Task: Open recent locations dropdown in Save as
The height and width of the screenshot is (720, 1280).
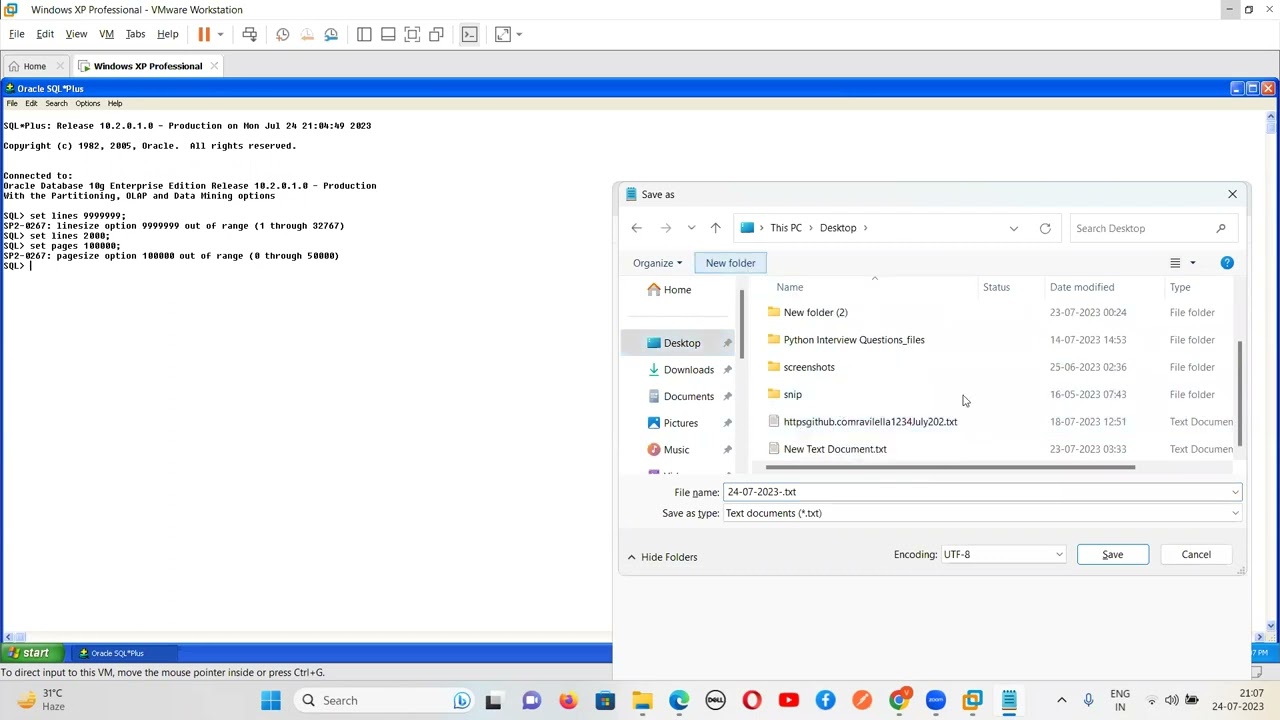Action: pos(691,228)
